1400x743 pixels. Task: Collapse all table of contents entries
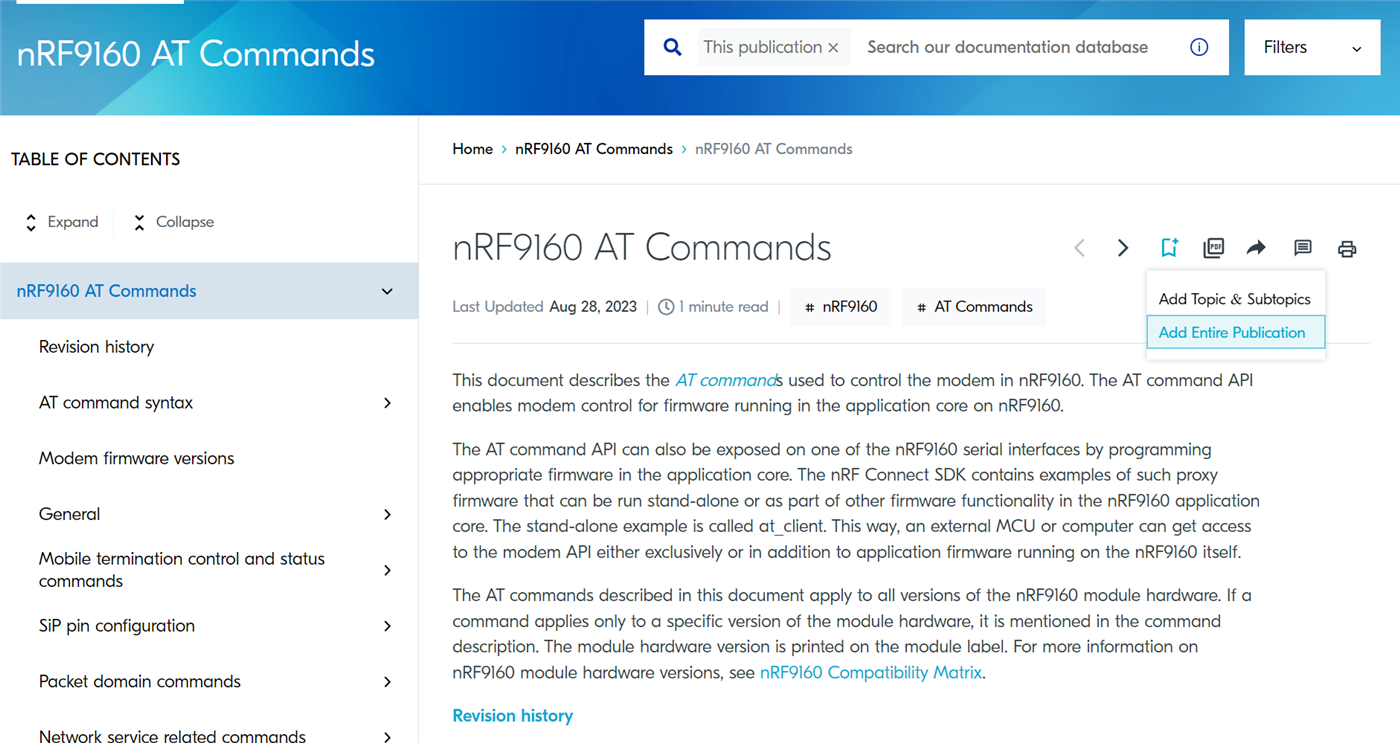(173, 222)
